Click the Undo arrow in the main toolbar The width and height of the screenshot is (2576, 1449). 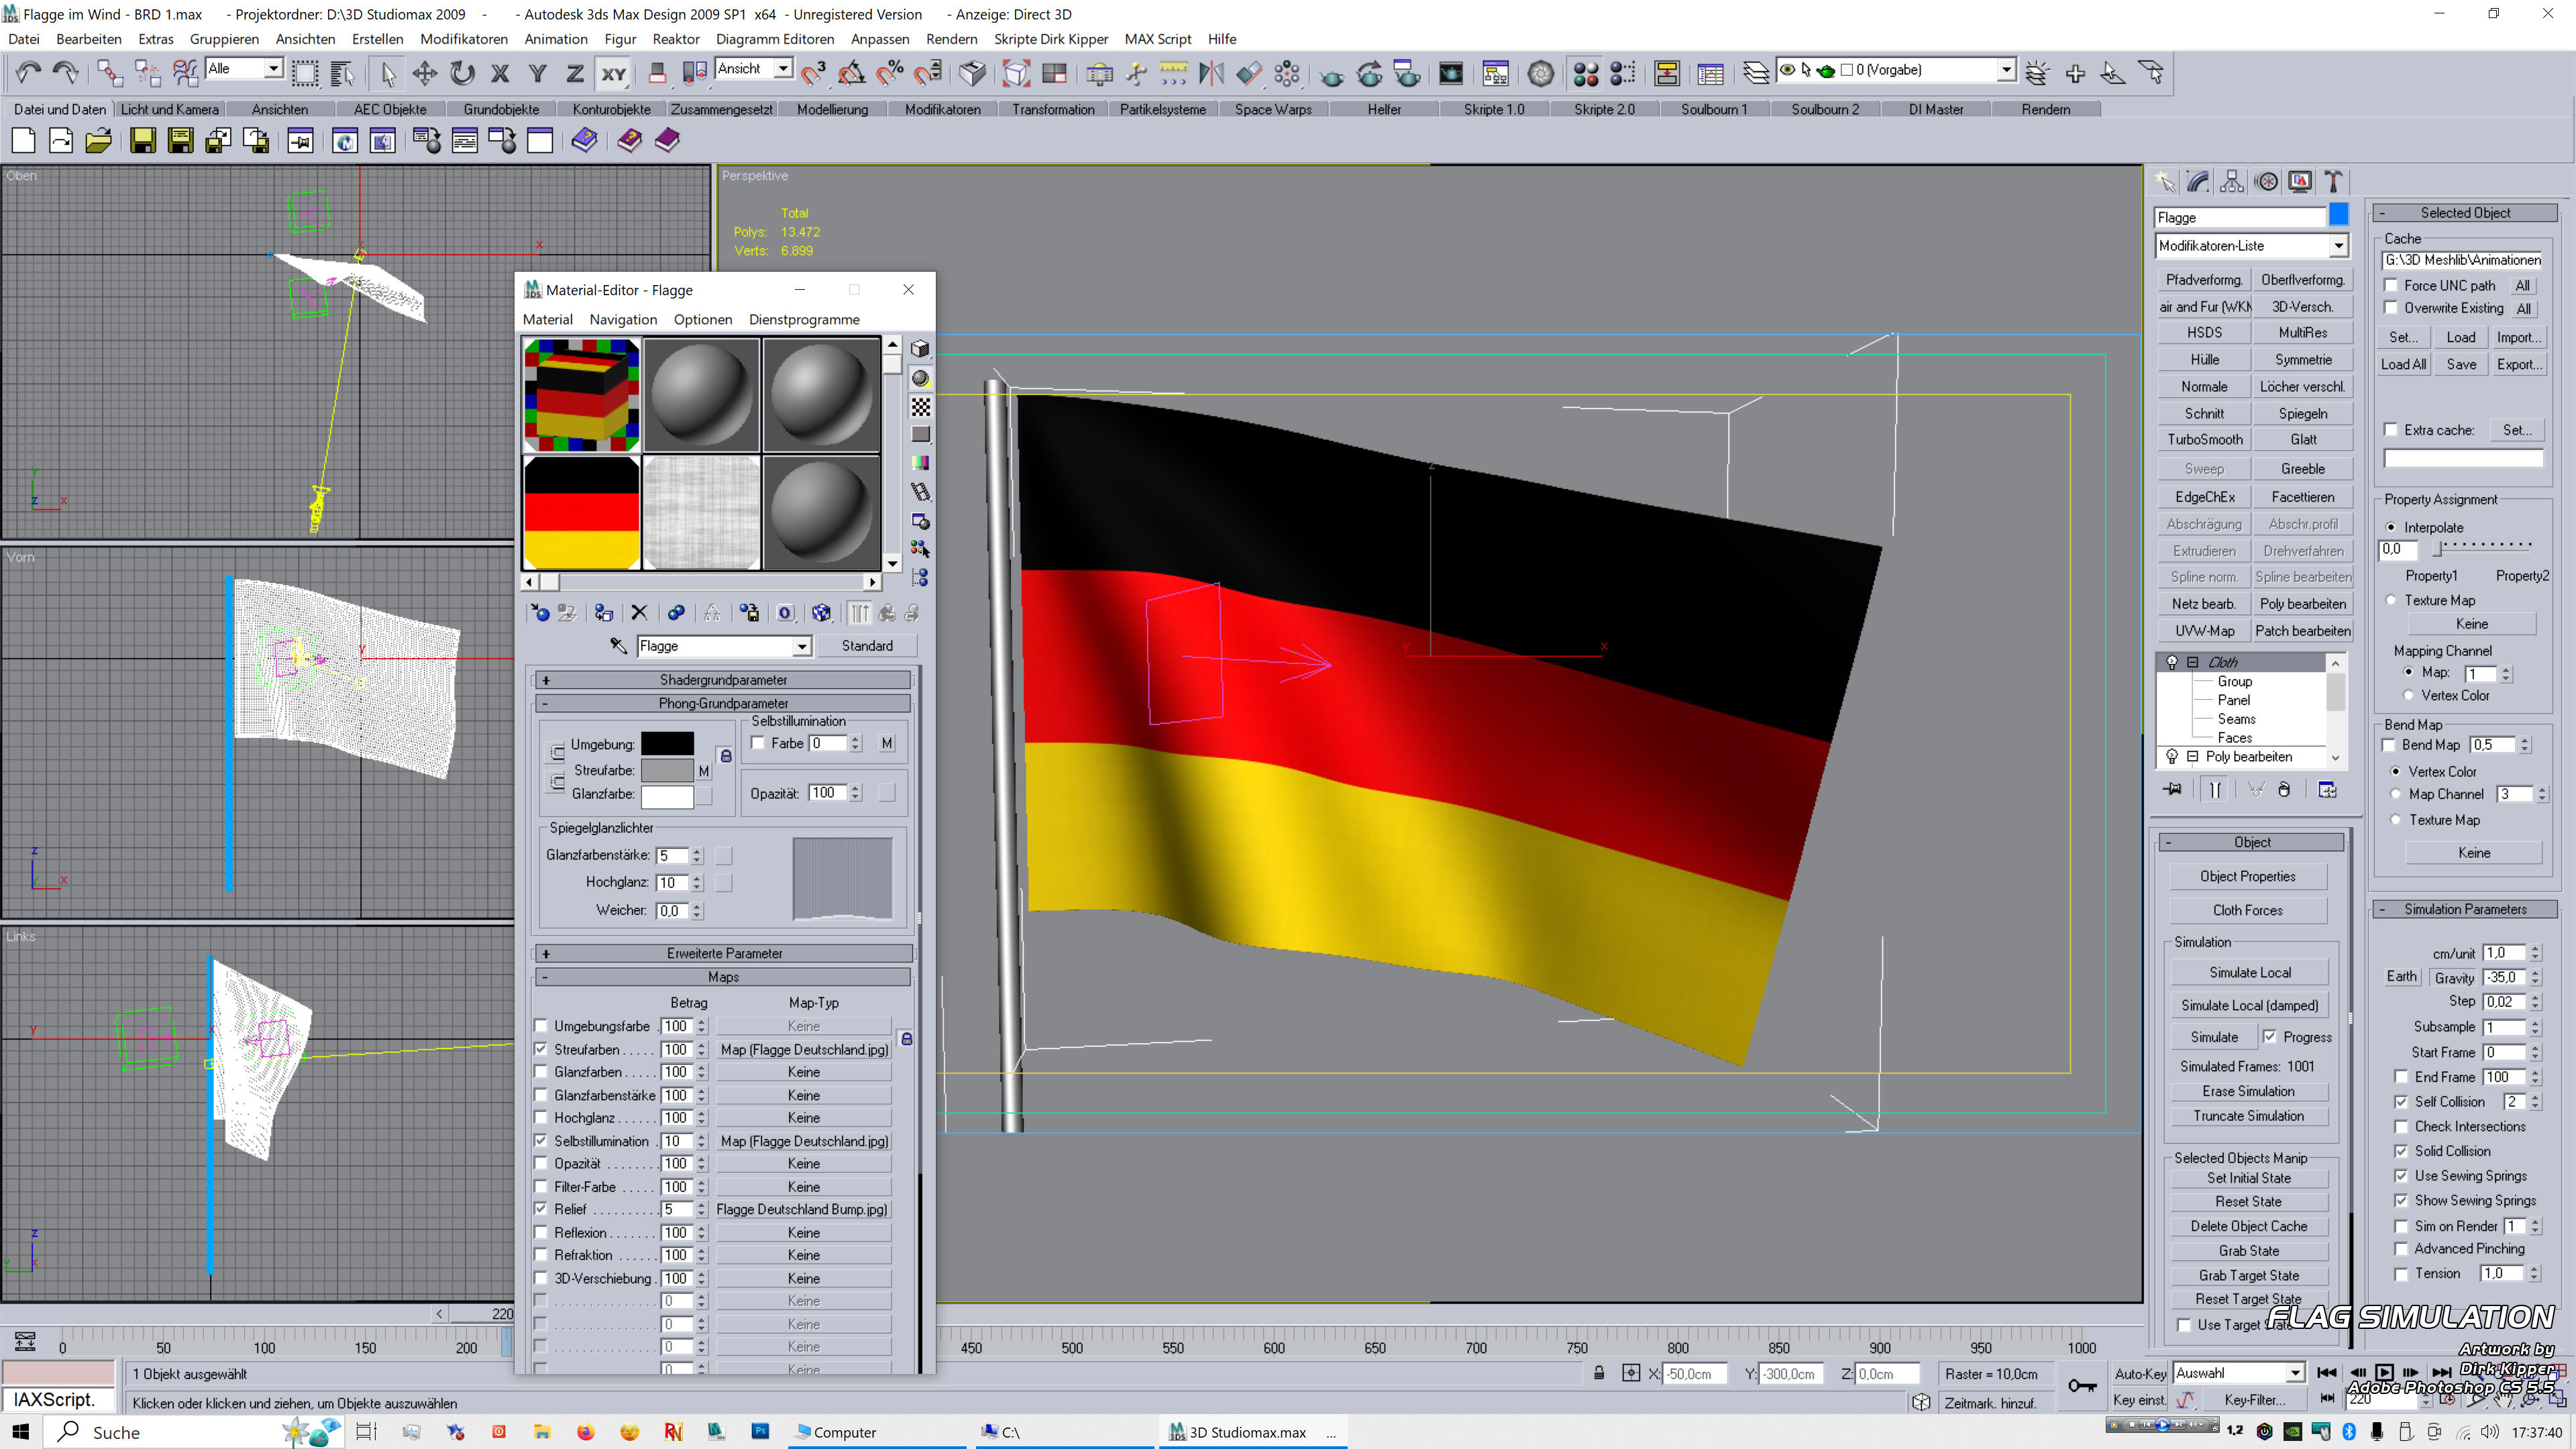click(x=28, y=73)
